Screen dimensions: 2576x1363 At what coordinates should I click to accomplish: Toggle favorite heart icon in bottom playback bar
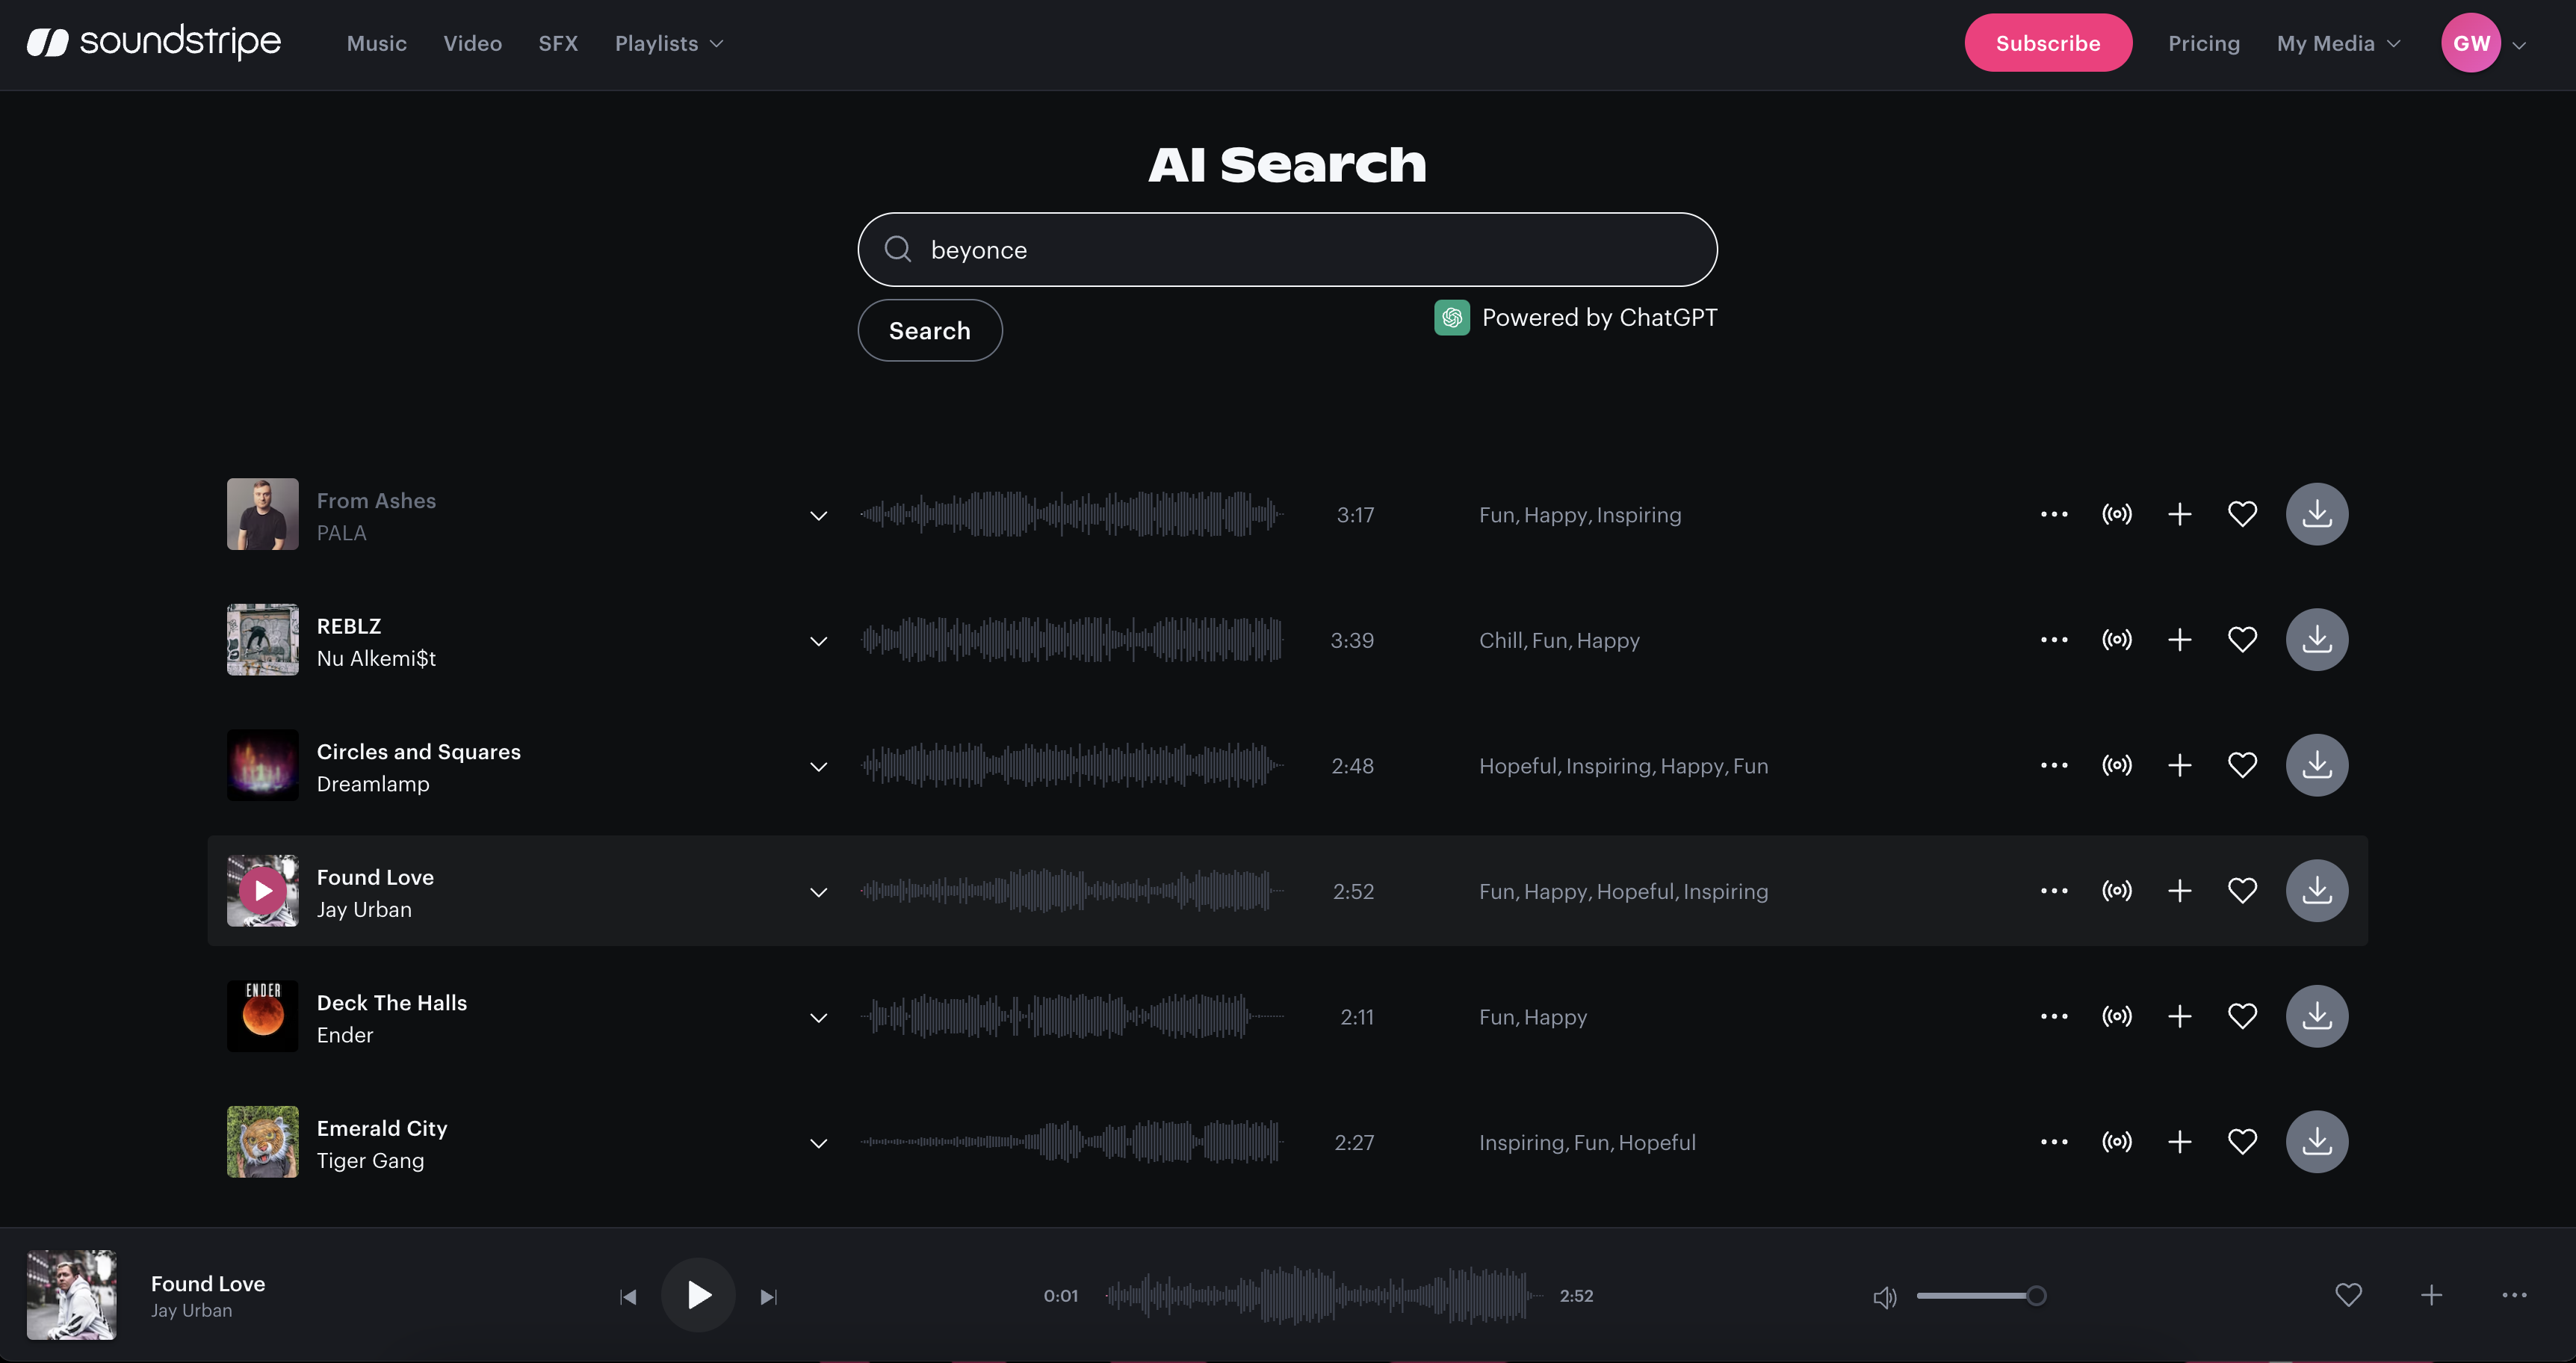[x=2347, y=1295]
